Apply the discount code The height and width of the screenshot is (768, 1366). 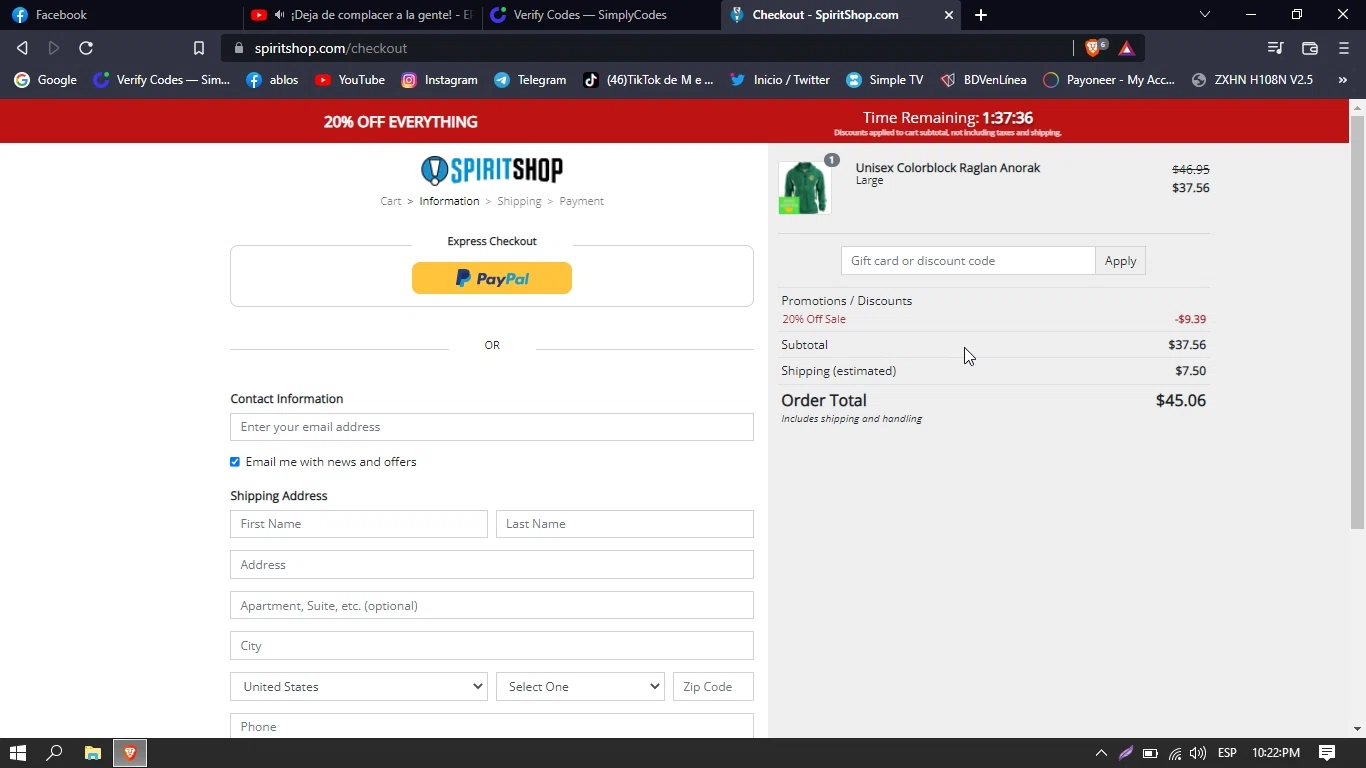1120,261
